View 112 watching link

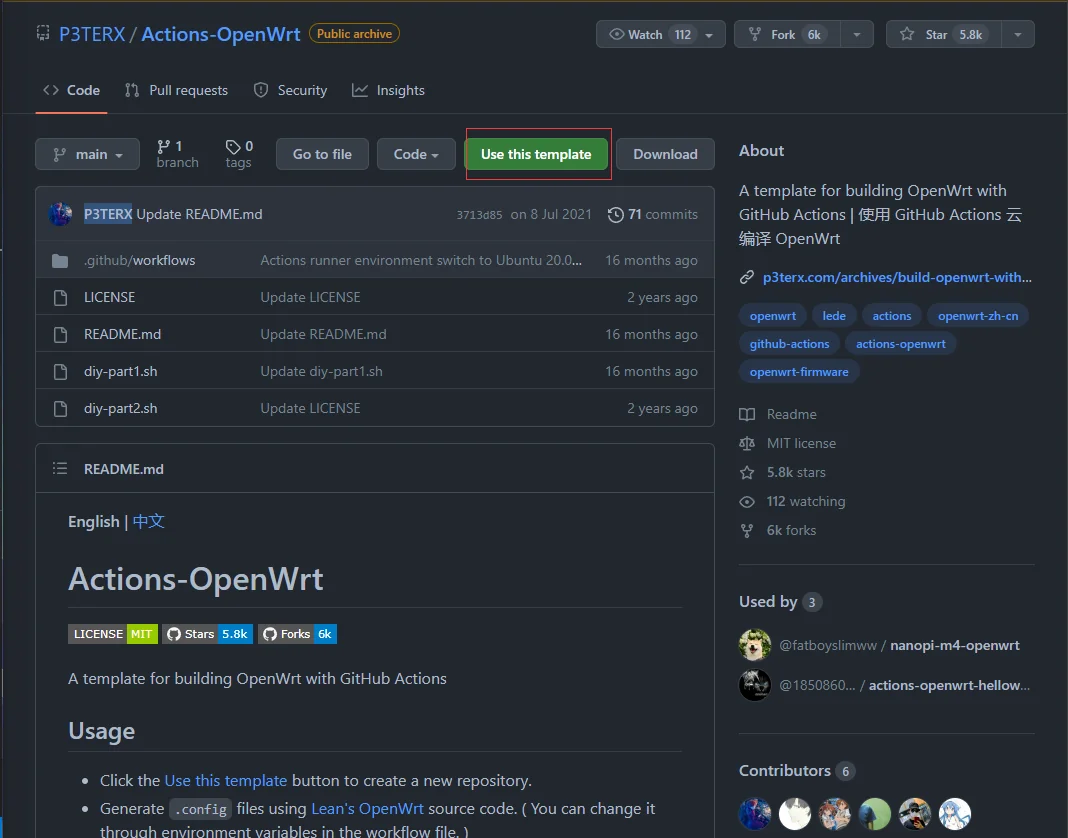[x=792, y=501]
